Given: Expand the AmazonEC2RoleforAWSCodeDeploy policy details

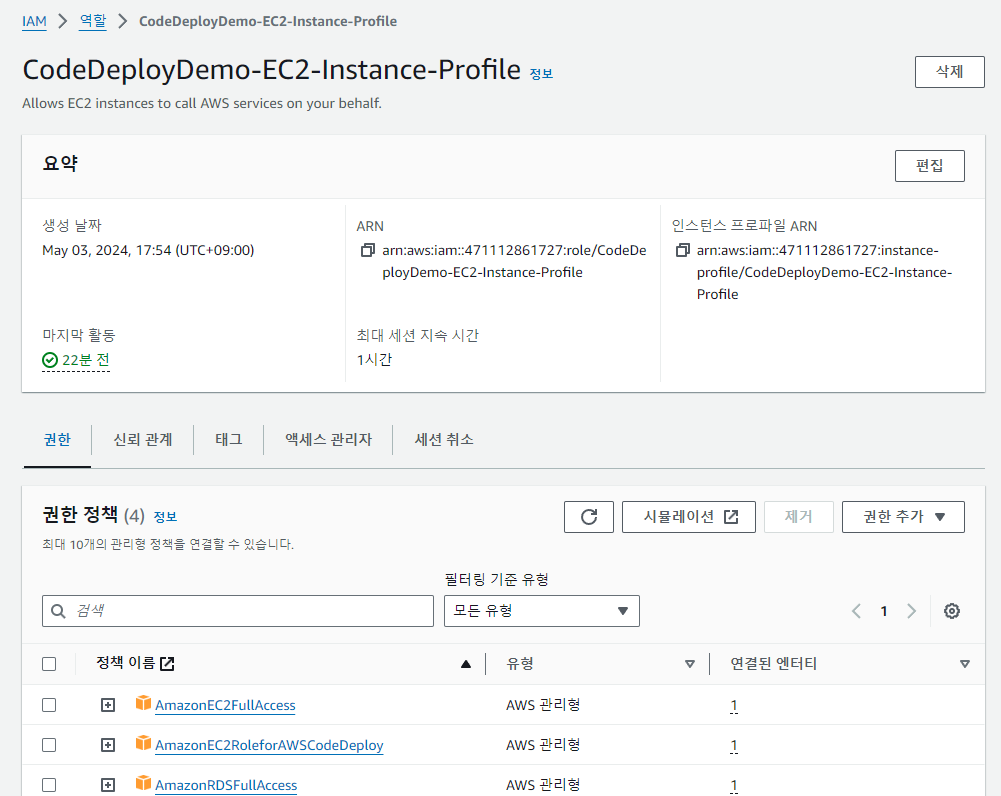Looking at the screenshot, I should pos(108,745).
